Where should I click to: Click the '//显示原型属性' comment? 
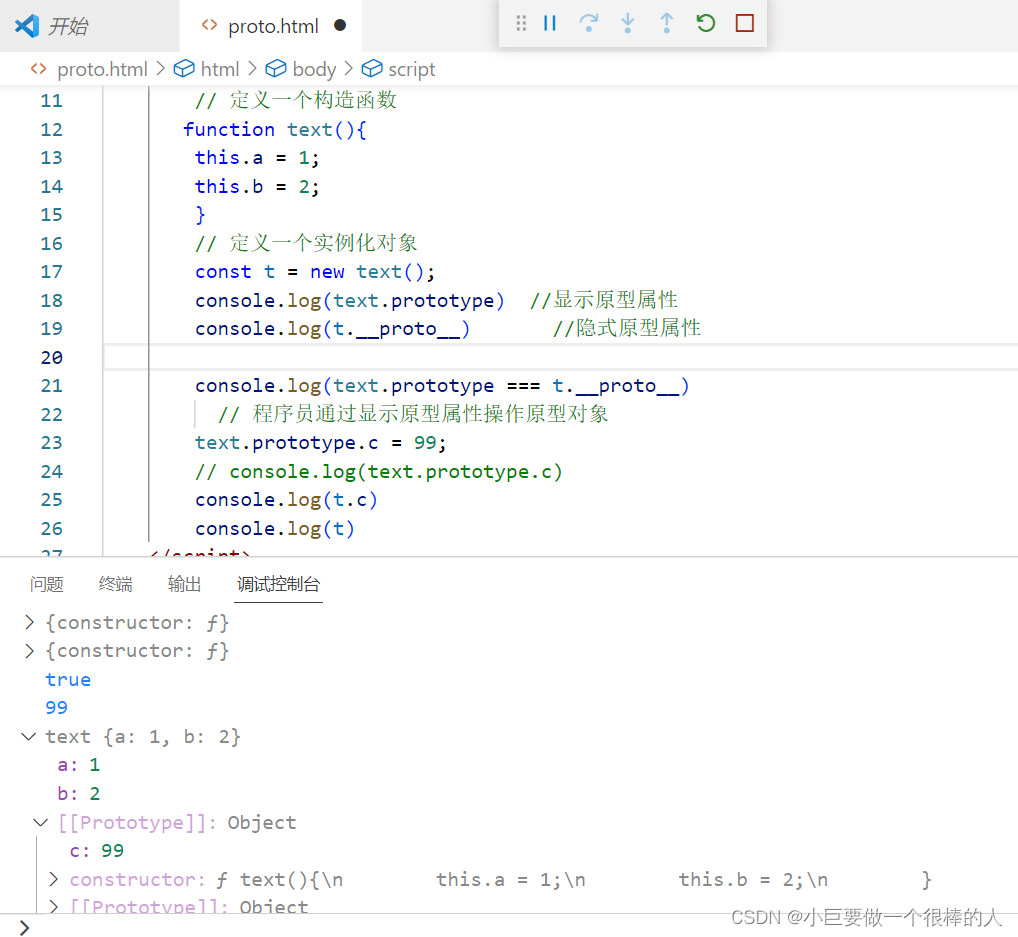pos(604,300)
